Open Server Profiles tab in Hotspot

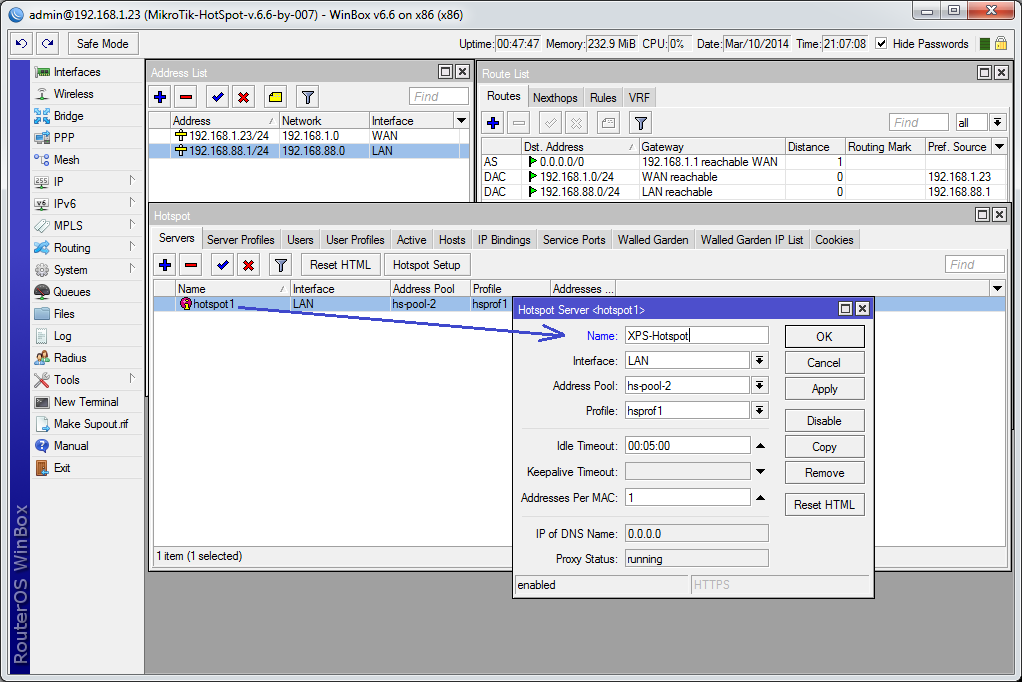pyautogui.click(x=241, y=240)
